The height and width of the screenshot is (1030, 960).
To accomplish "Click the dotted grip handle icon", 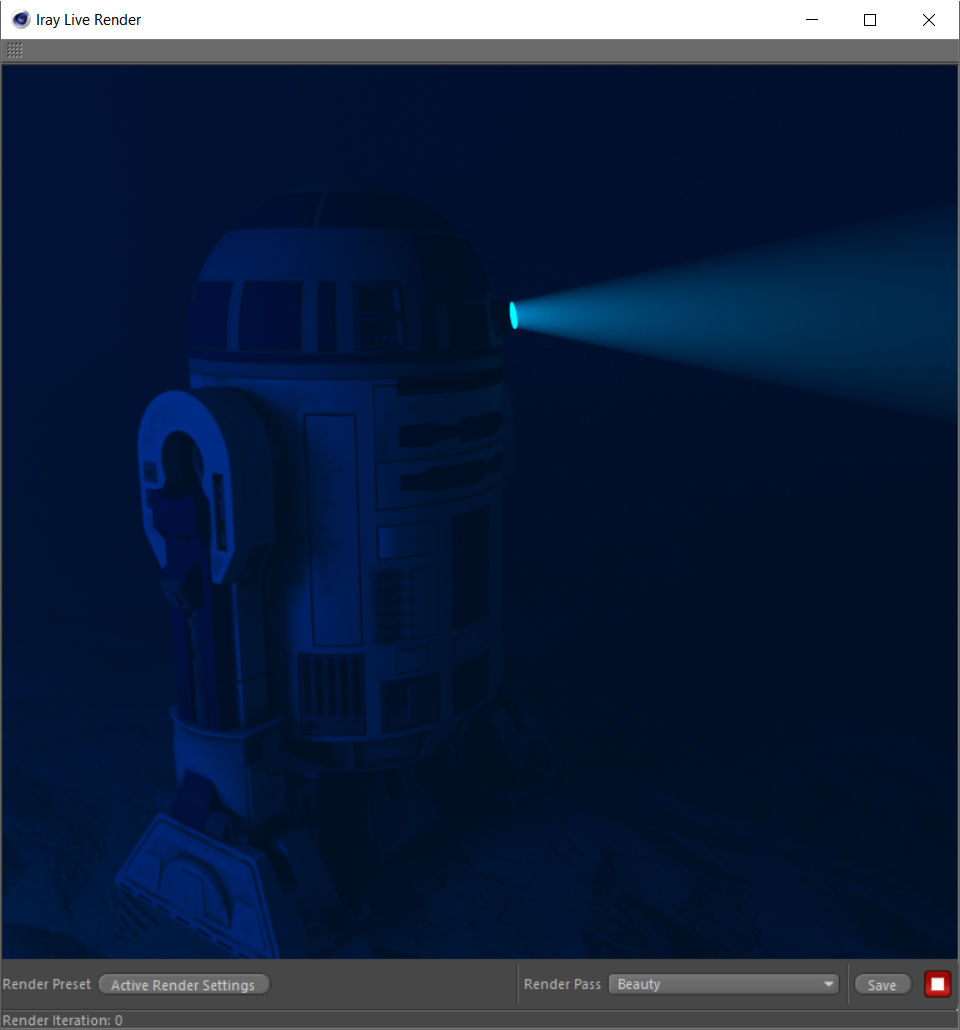I will click(x=14, y=51).
